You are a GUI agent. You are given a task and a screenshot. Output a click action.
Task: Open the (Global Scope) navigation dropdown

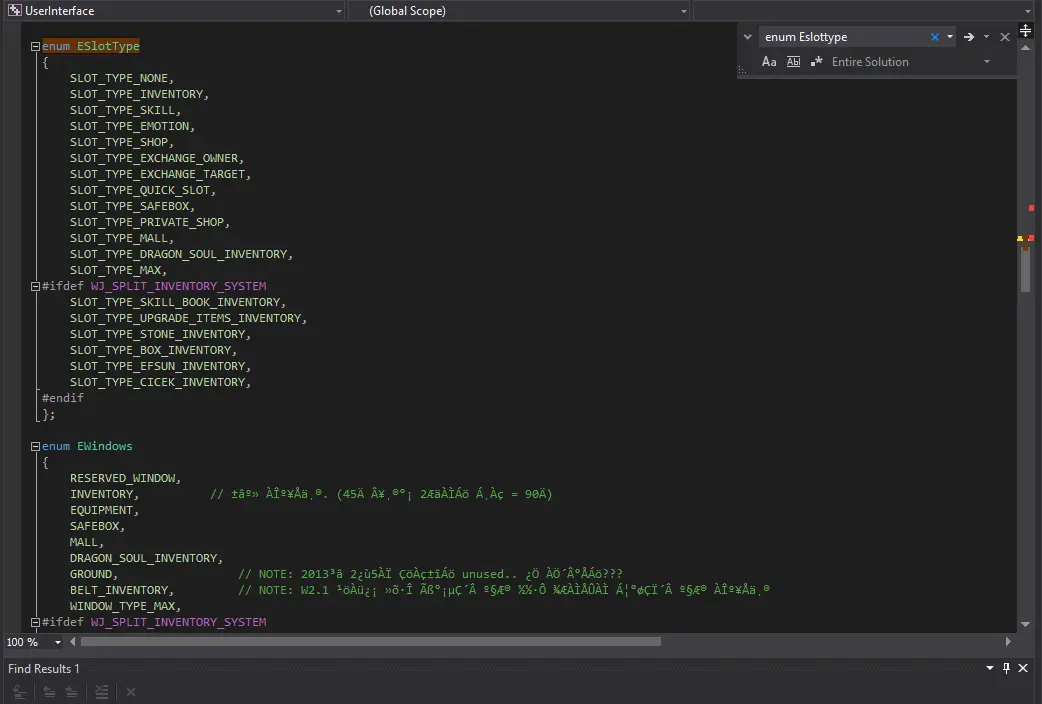[x=681, y=11]
